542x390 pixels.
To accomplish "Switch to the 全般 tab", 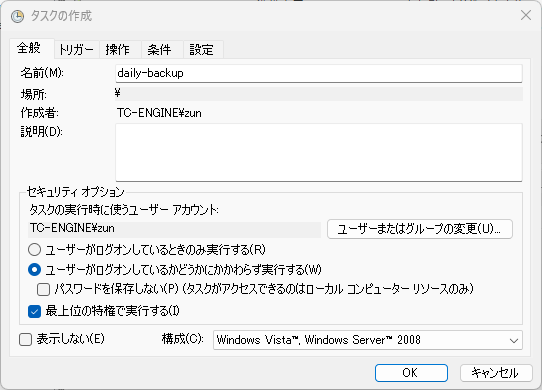I will pos(31,48).
